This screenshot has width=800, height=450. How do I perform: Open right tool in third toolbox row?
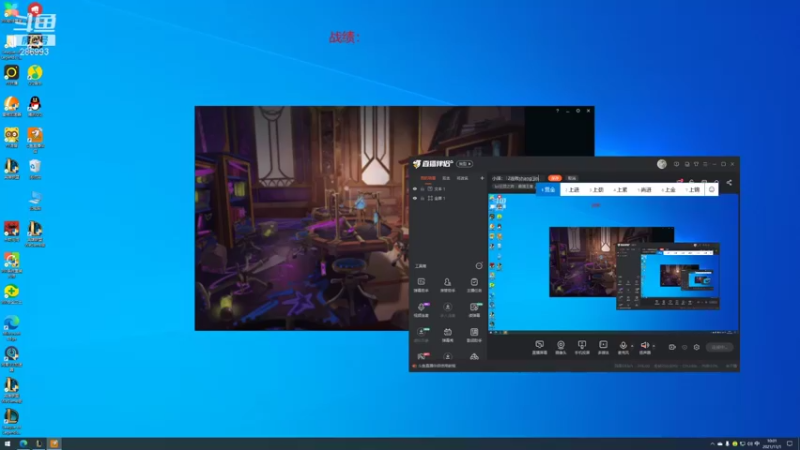pyautogui.click(x=474, y=335)
